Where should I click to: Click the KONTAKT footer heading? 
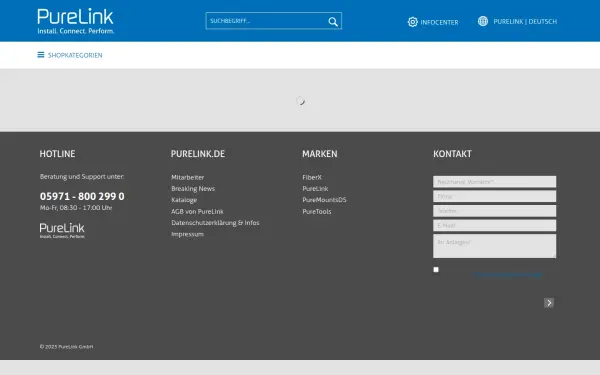pos(452,154)
